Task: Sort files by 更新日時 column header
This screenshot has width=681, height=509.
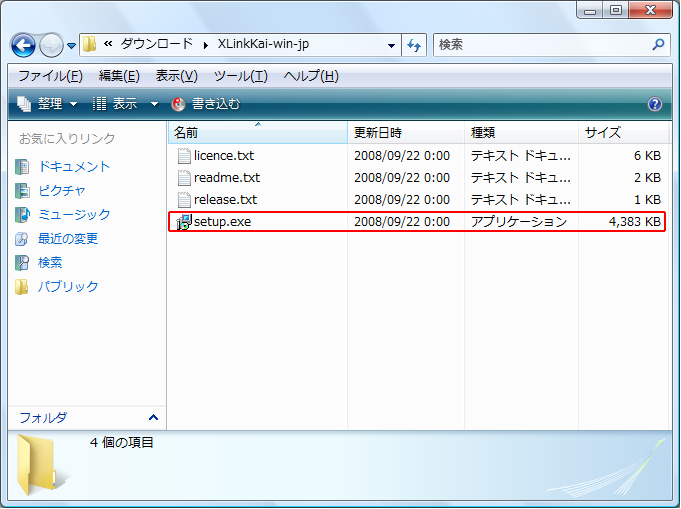Action: point(378,133)
